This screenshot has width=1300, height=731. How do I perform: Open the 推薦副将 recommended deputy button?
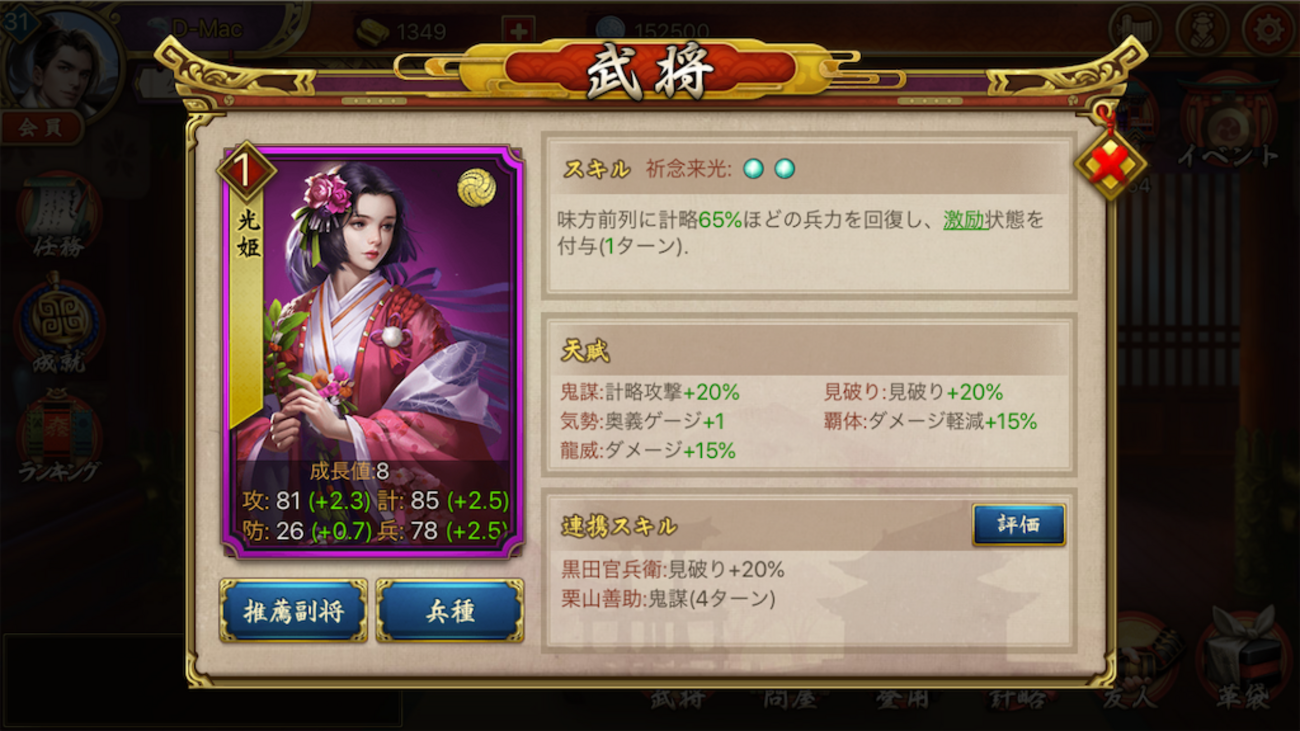[293, 610]
